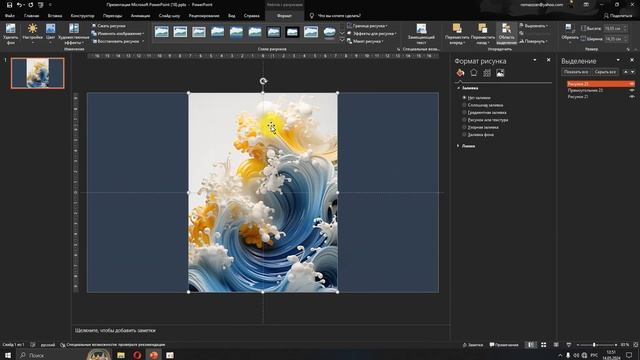The image size is (640, 360).
Task: Click Обрезать (Crop) tool
Action: point(569,32)
